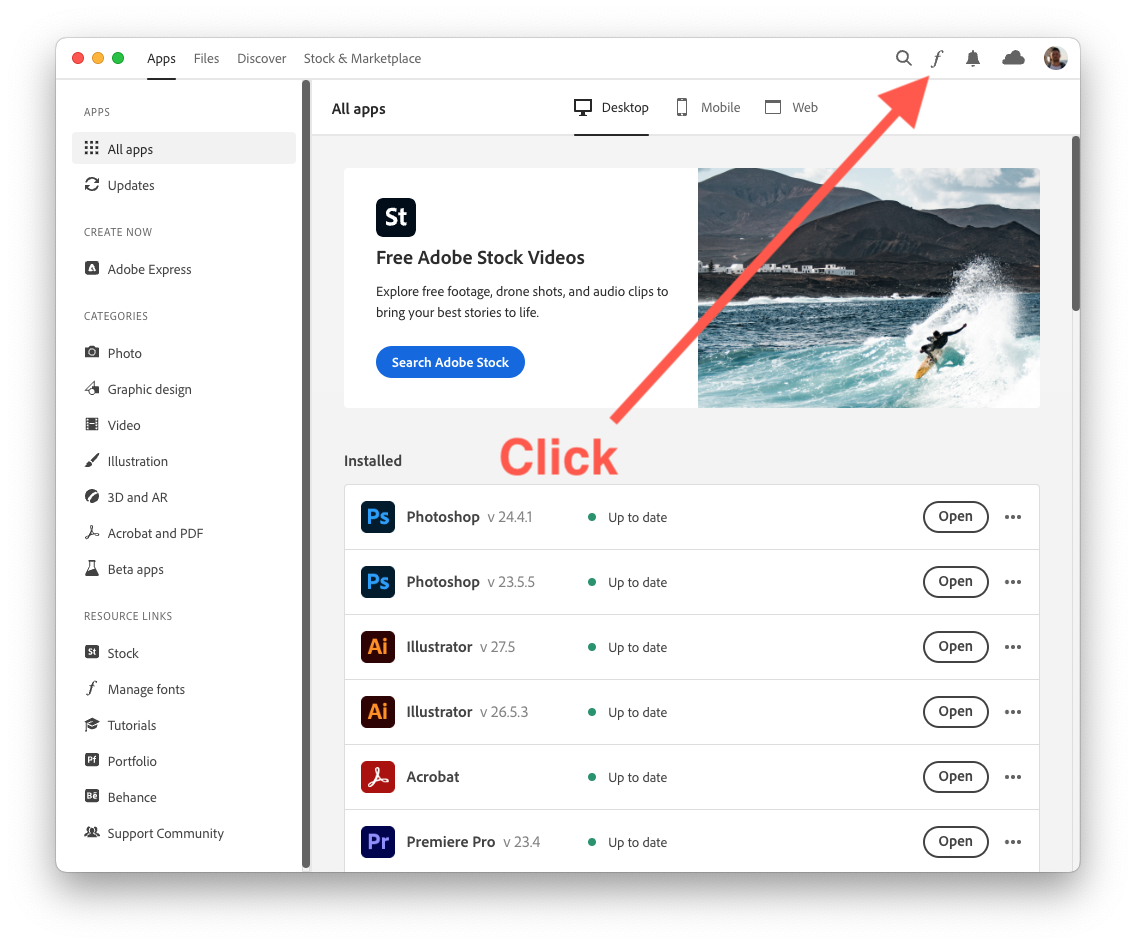Switch to the Discover top tab

(x=262, y=59)
